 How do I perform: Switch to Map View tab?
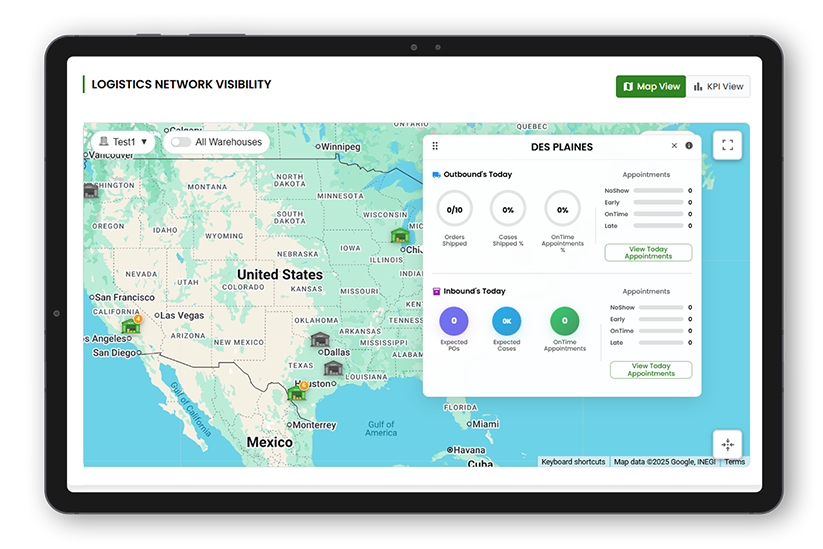pos(651,87)
